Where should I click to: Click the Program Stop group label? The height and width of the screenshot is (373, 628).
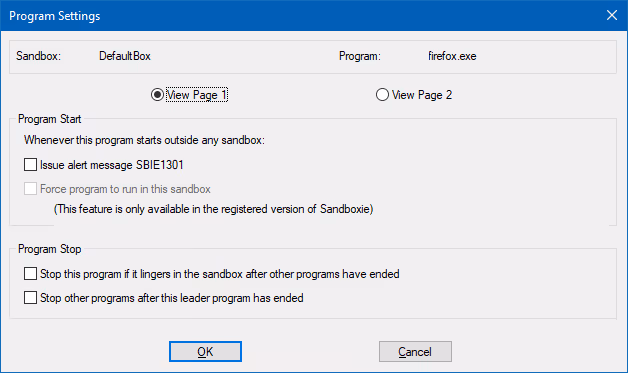[50, 249]
